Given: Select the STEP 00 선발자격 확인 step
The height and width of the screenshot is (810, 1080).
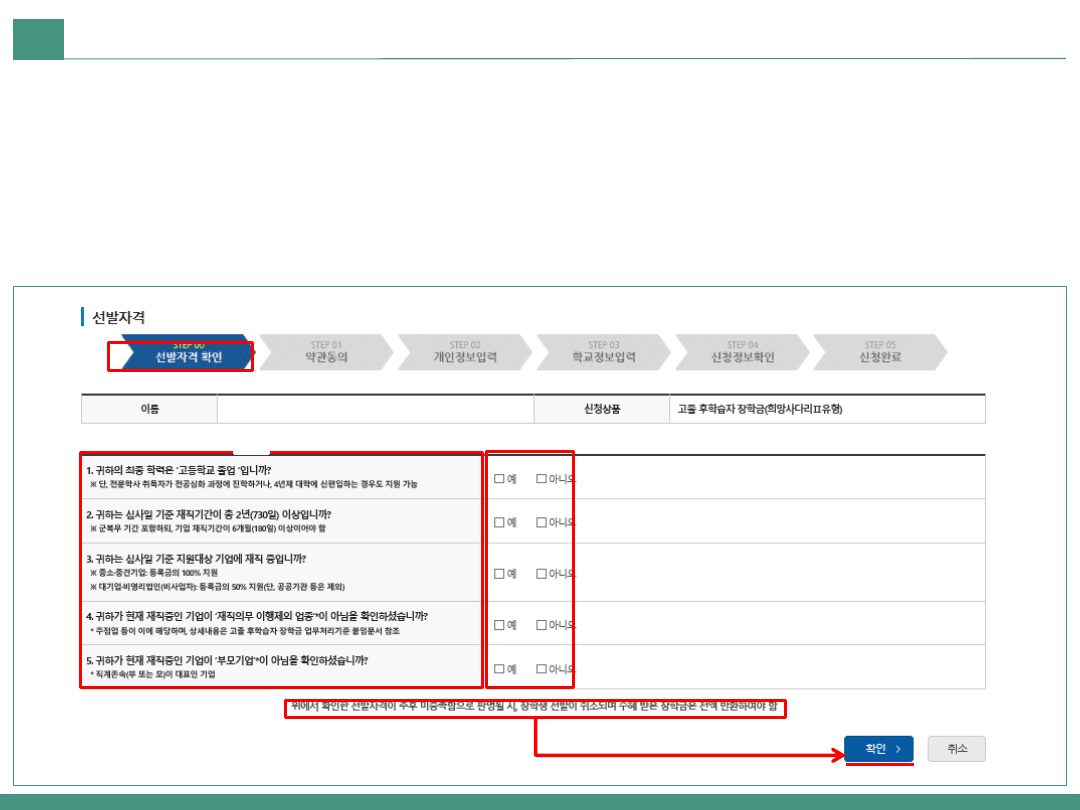Looking at the screenshot, I should 185,353.
